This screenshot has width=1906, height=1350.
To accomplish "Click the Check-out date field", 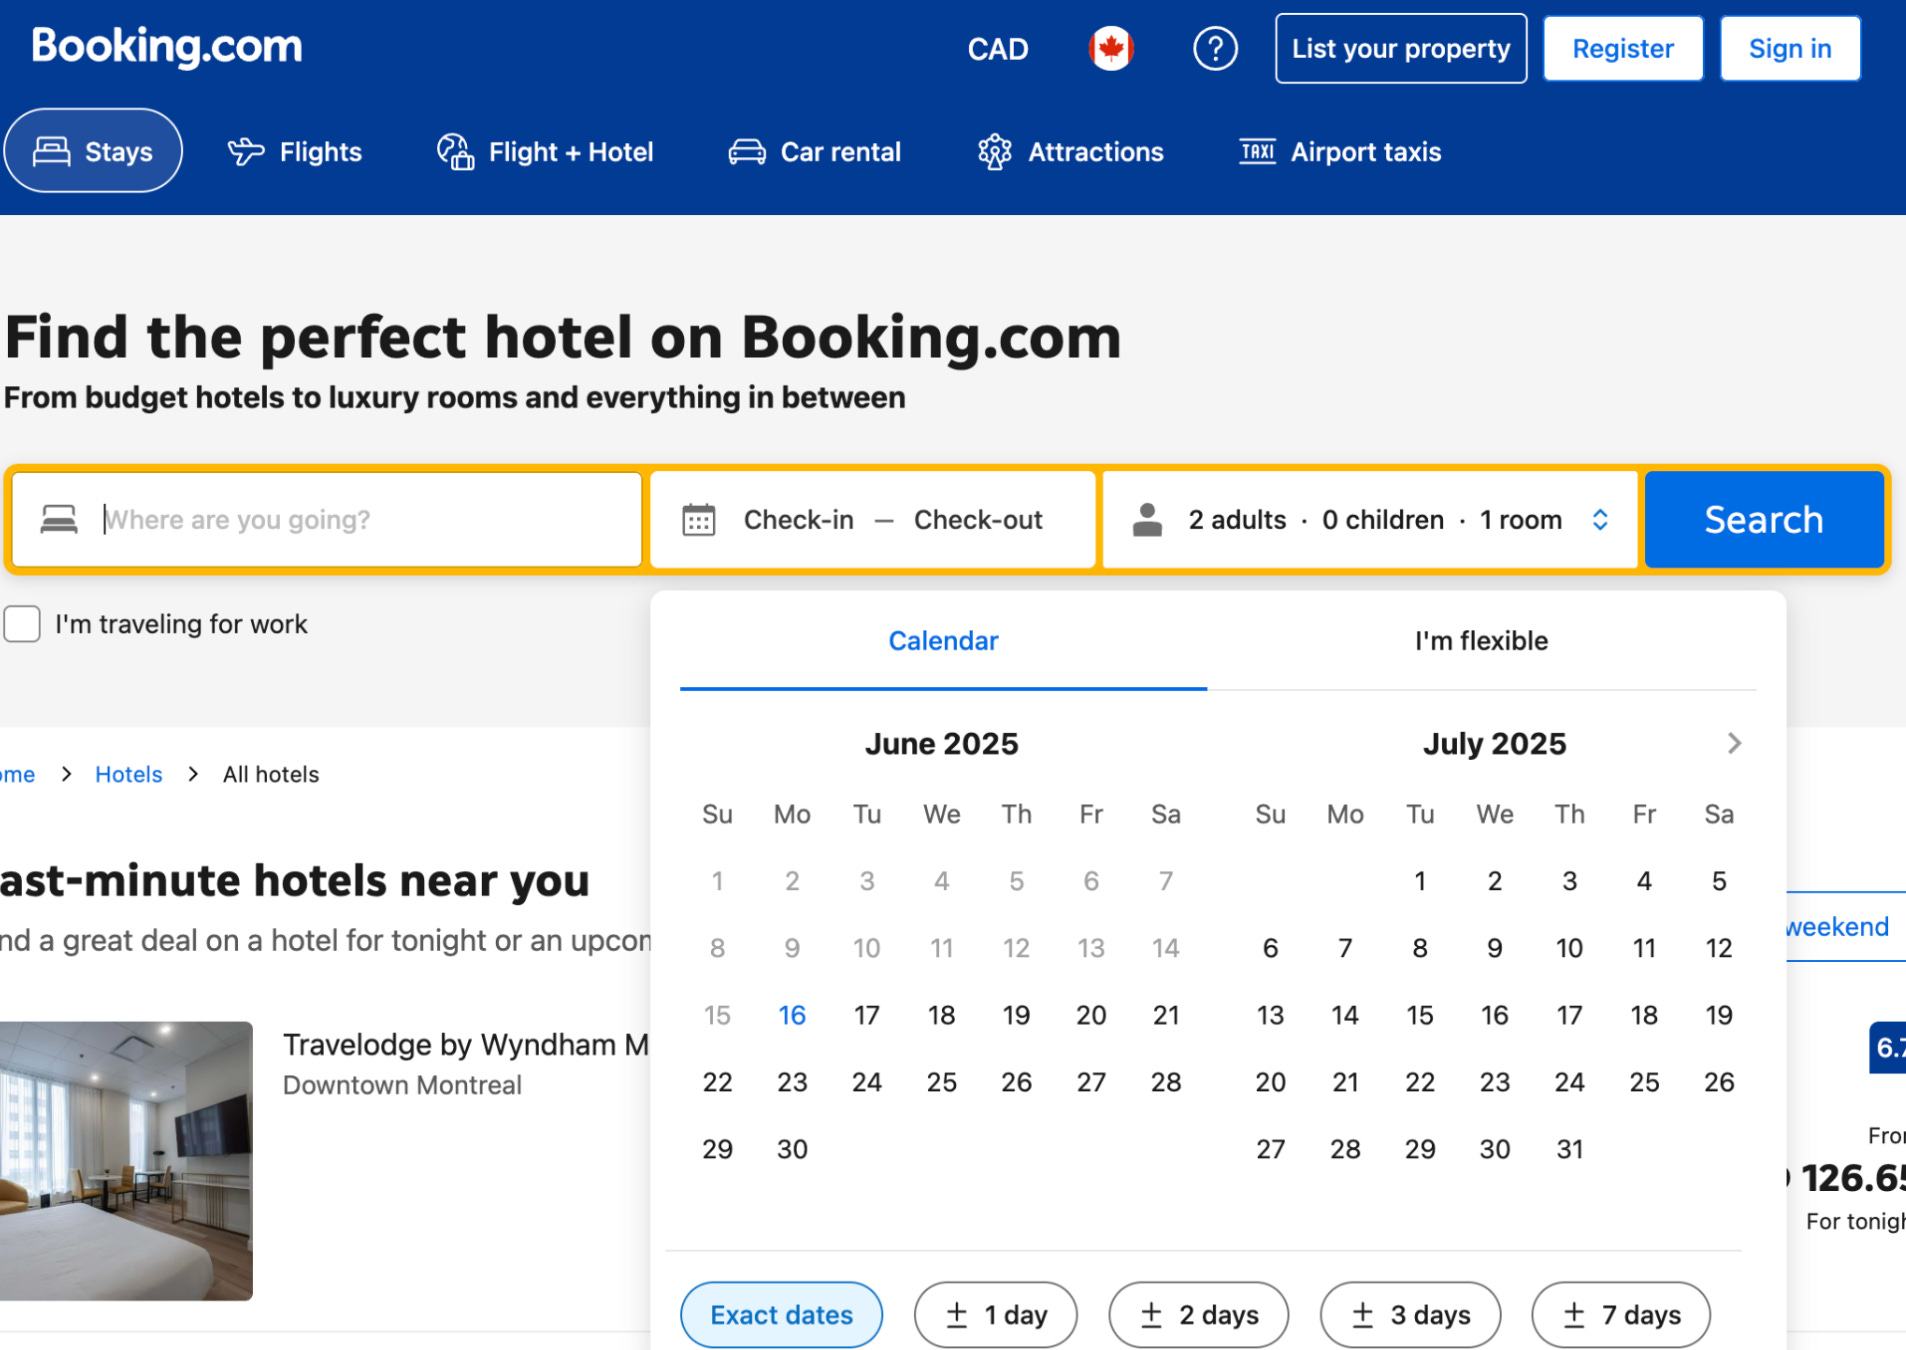I will 978,520.
